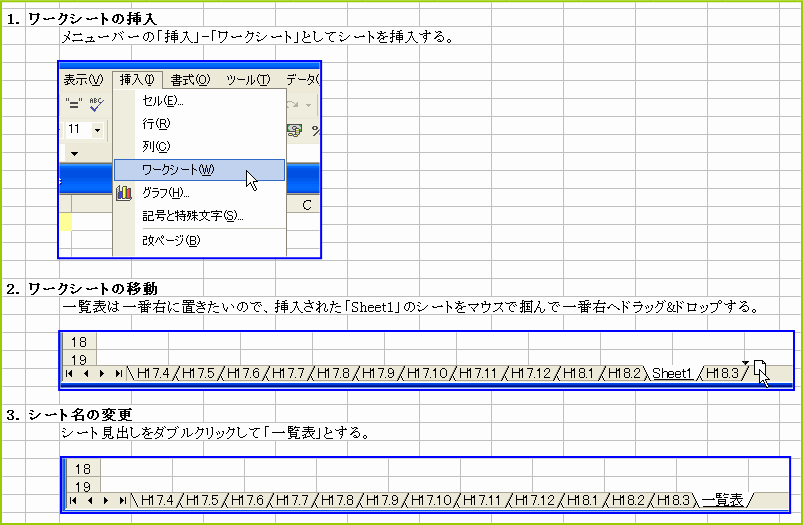Choose 行(R) from the insert menu
Image resolution: width=803 pixels, height=525 pixels.
200,123
